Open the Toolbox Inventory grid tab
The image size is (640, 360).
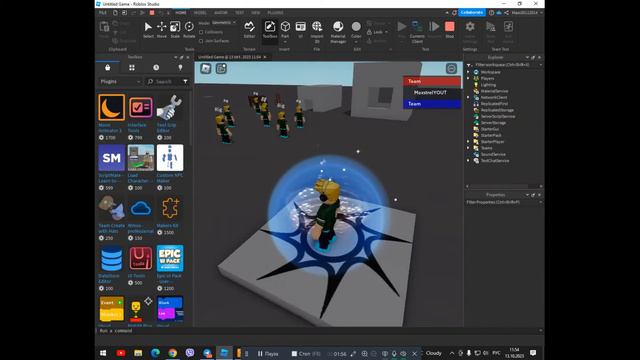(x=132, y=68)
